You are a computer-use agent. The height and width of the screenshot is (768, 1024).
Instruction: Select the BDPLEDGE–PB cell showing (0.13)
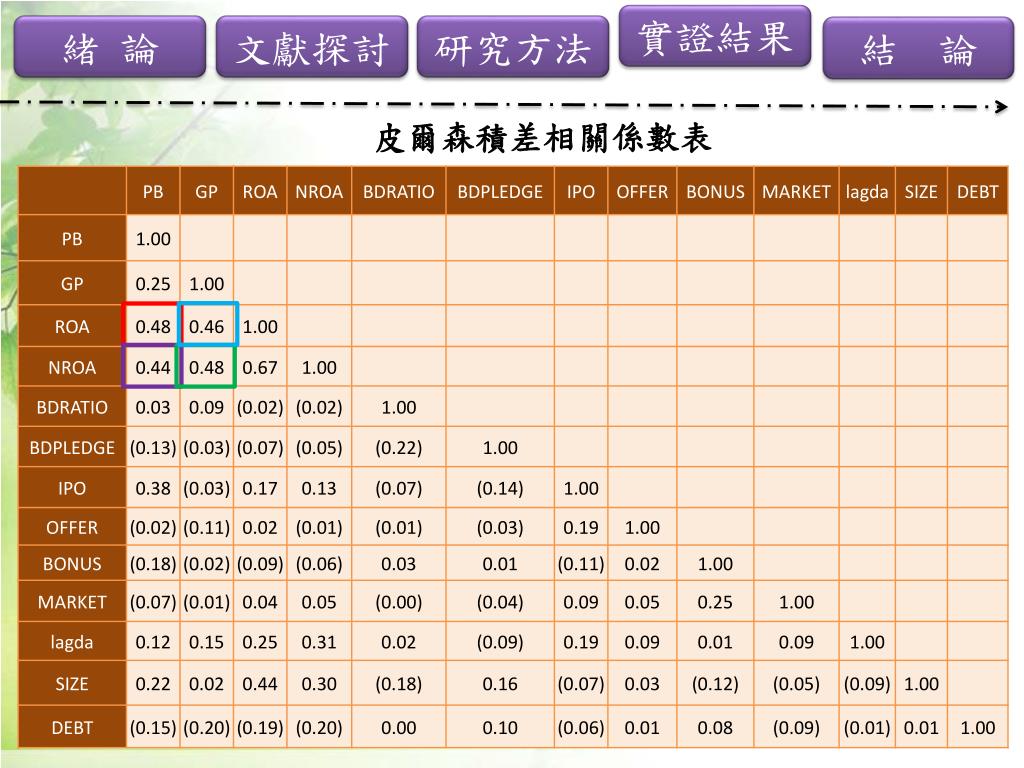pos(153,447)
